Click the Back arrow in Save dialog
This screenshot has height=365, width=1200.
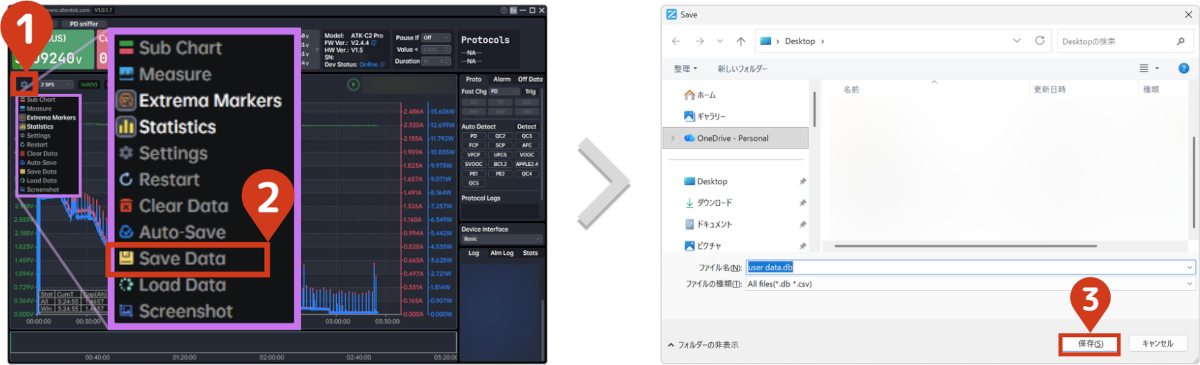click(x=676, y=42)
